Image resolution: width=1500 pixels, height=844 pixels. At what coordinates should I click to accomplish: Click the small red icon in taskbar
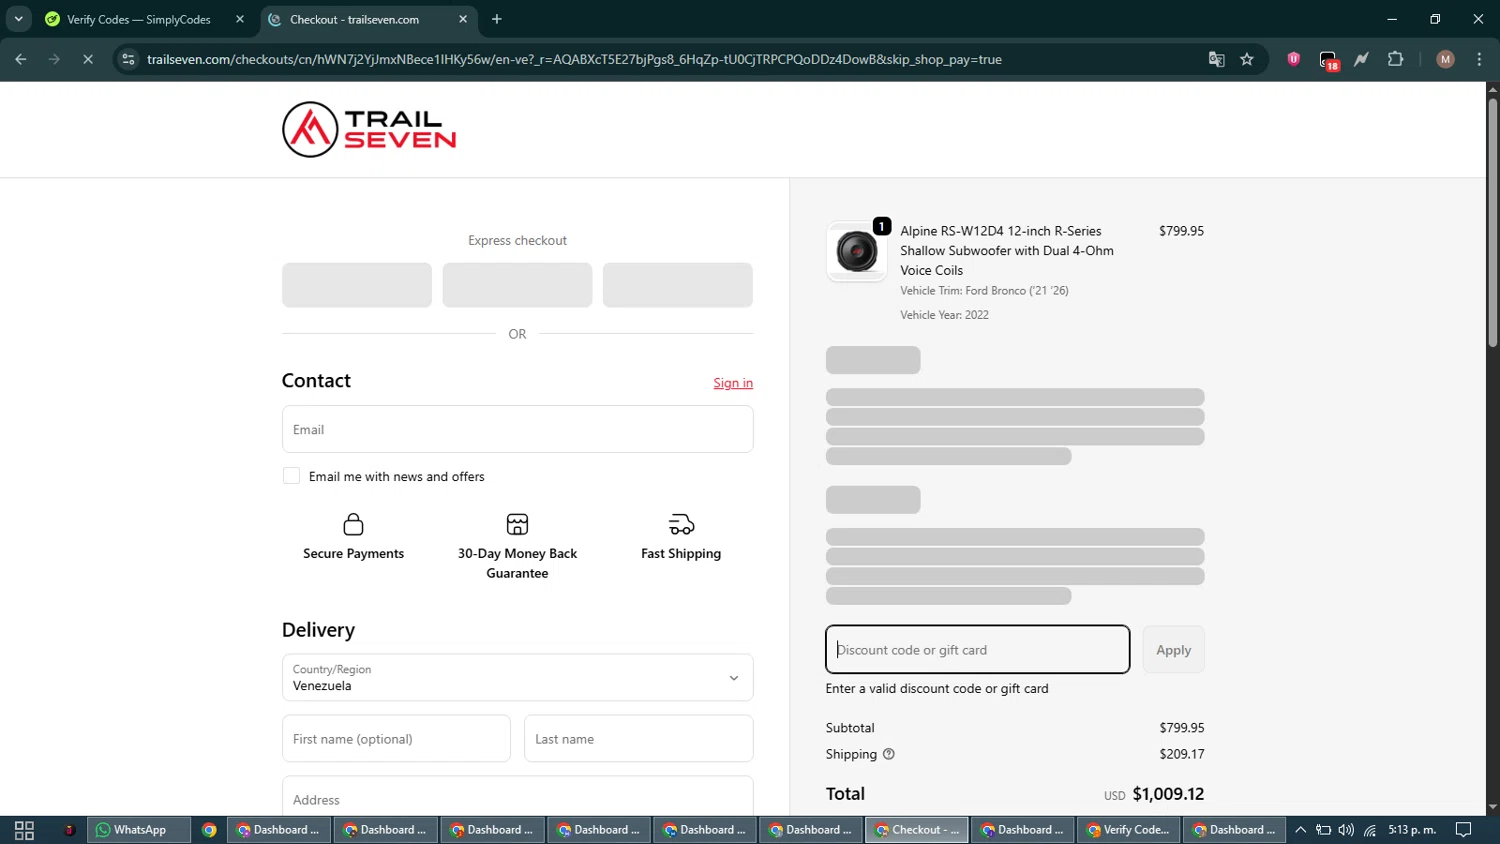point(69,830)
